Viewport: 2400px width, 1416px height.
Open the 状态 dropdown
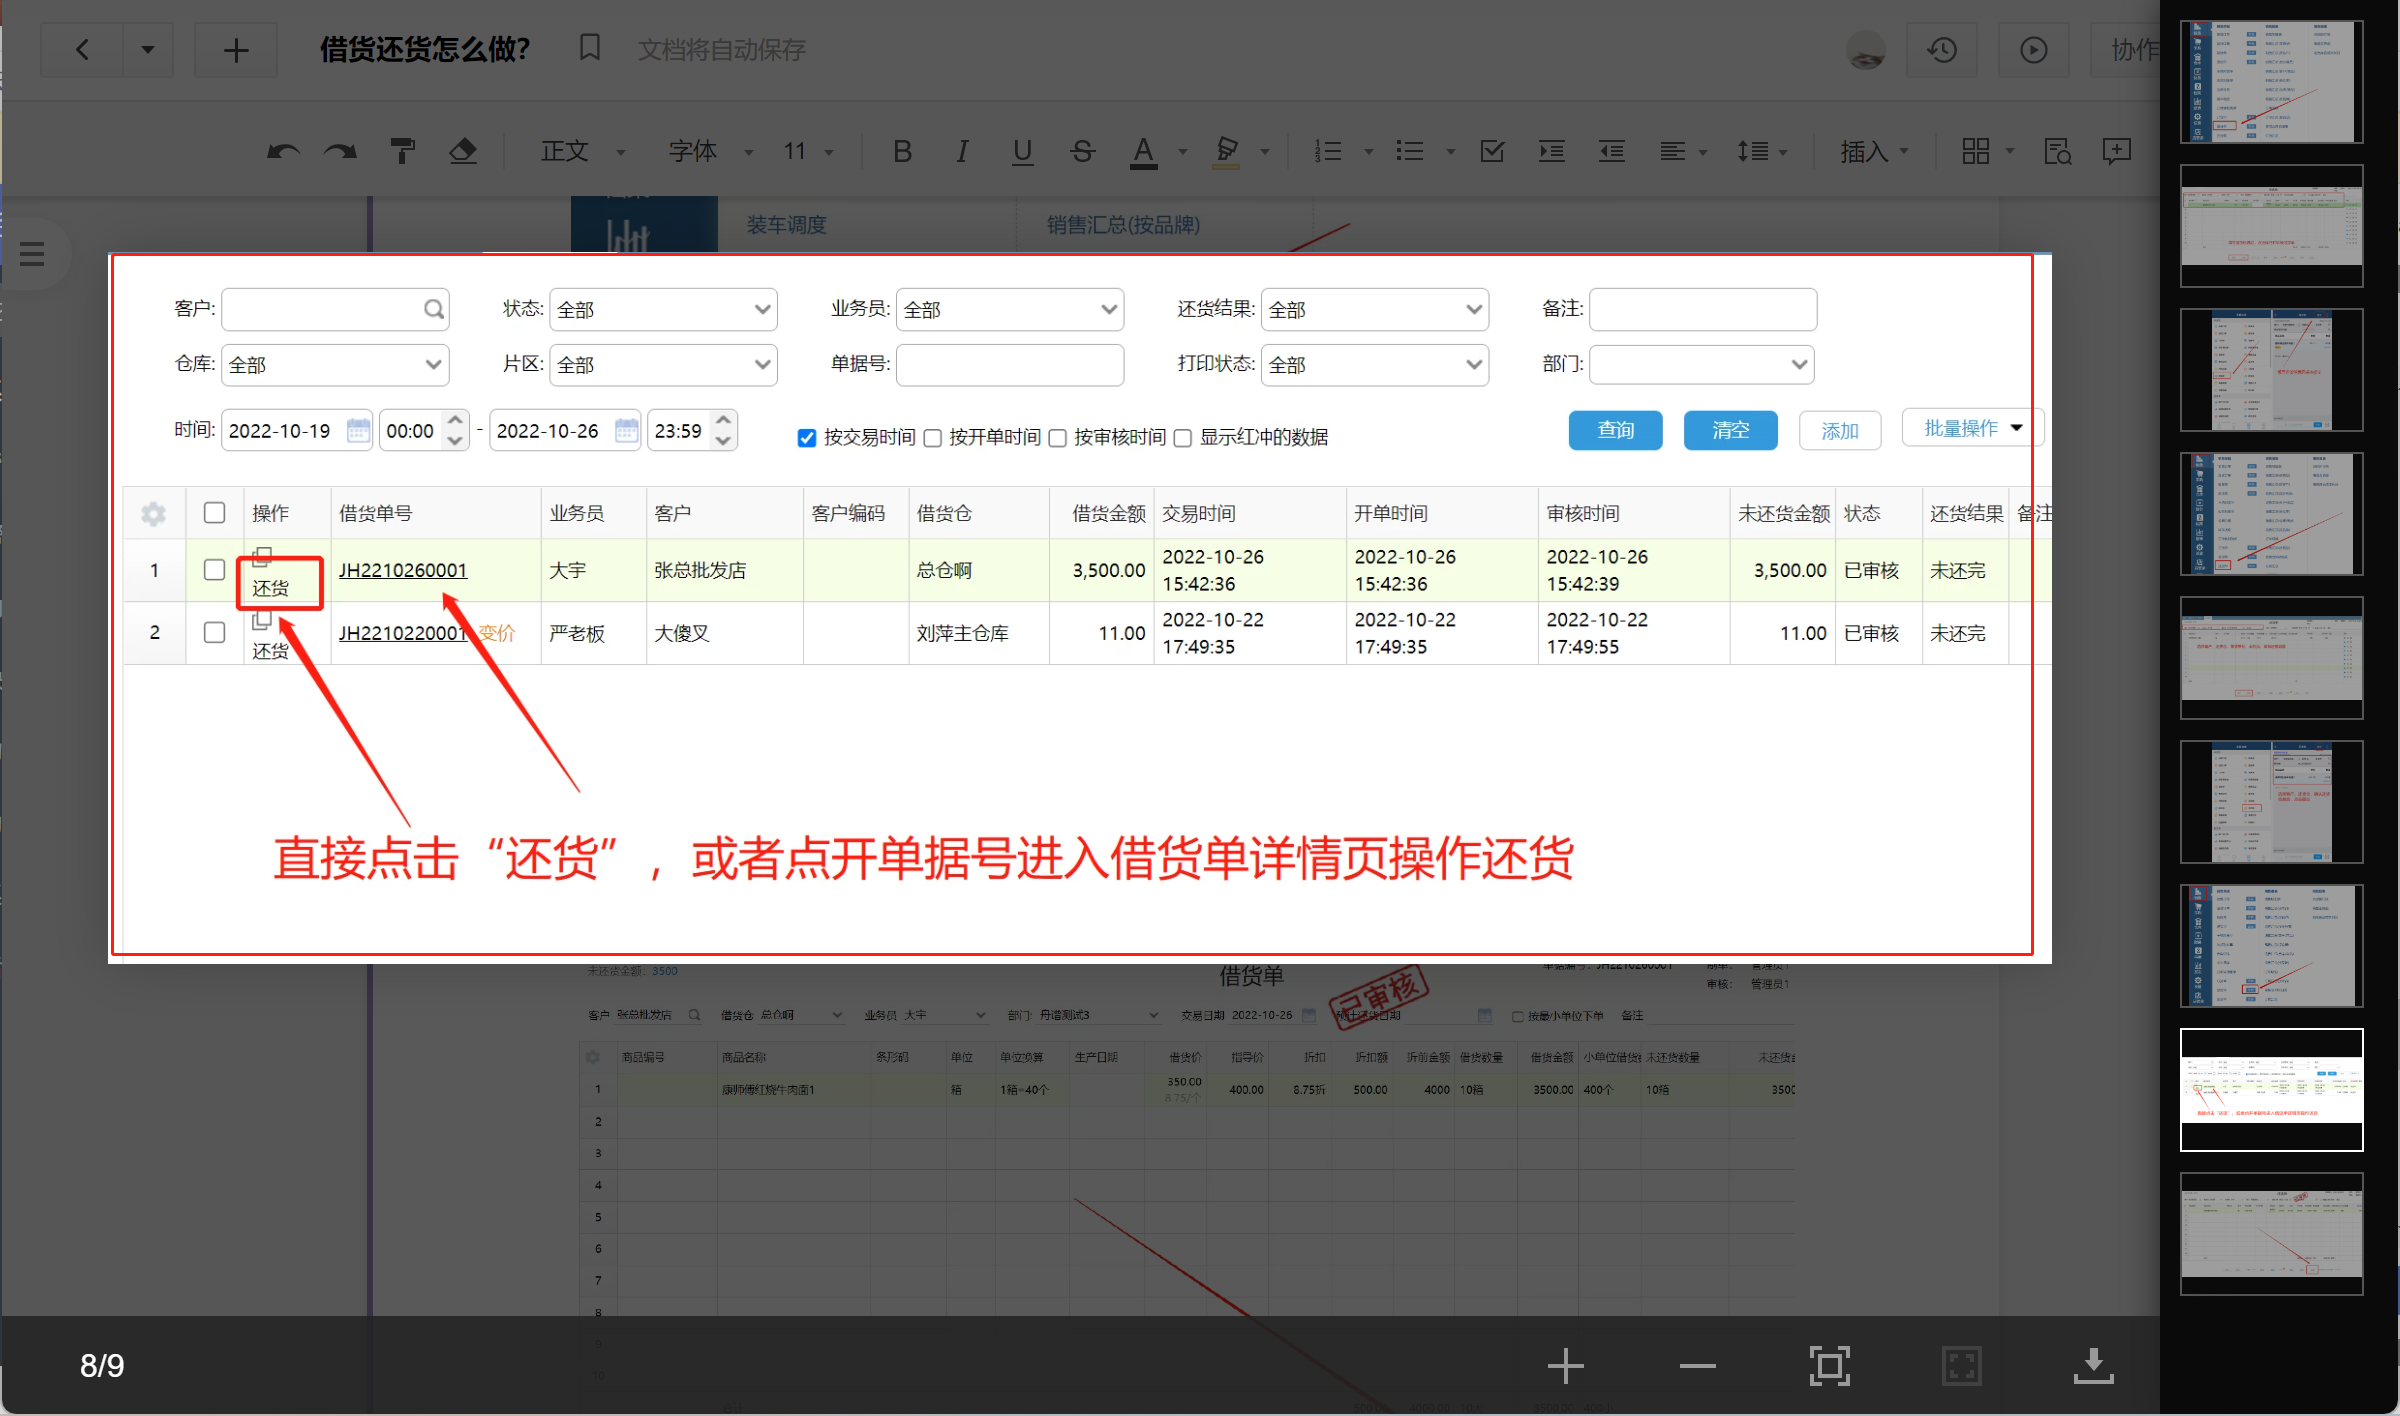[x=663, y=310]
